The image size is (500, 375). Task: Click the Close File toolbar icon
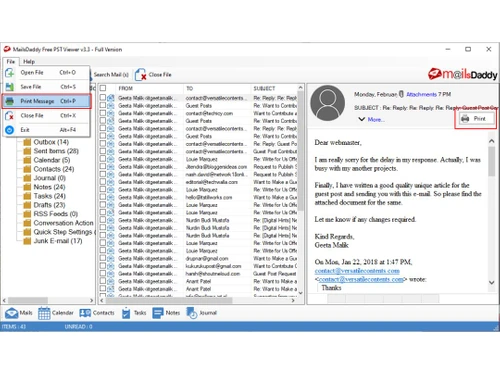coord(140,75)
